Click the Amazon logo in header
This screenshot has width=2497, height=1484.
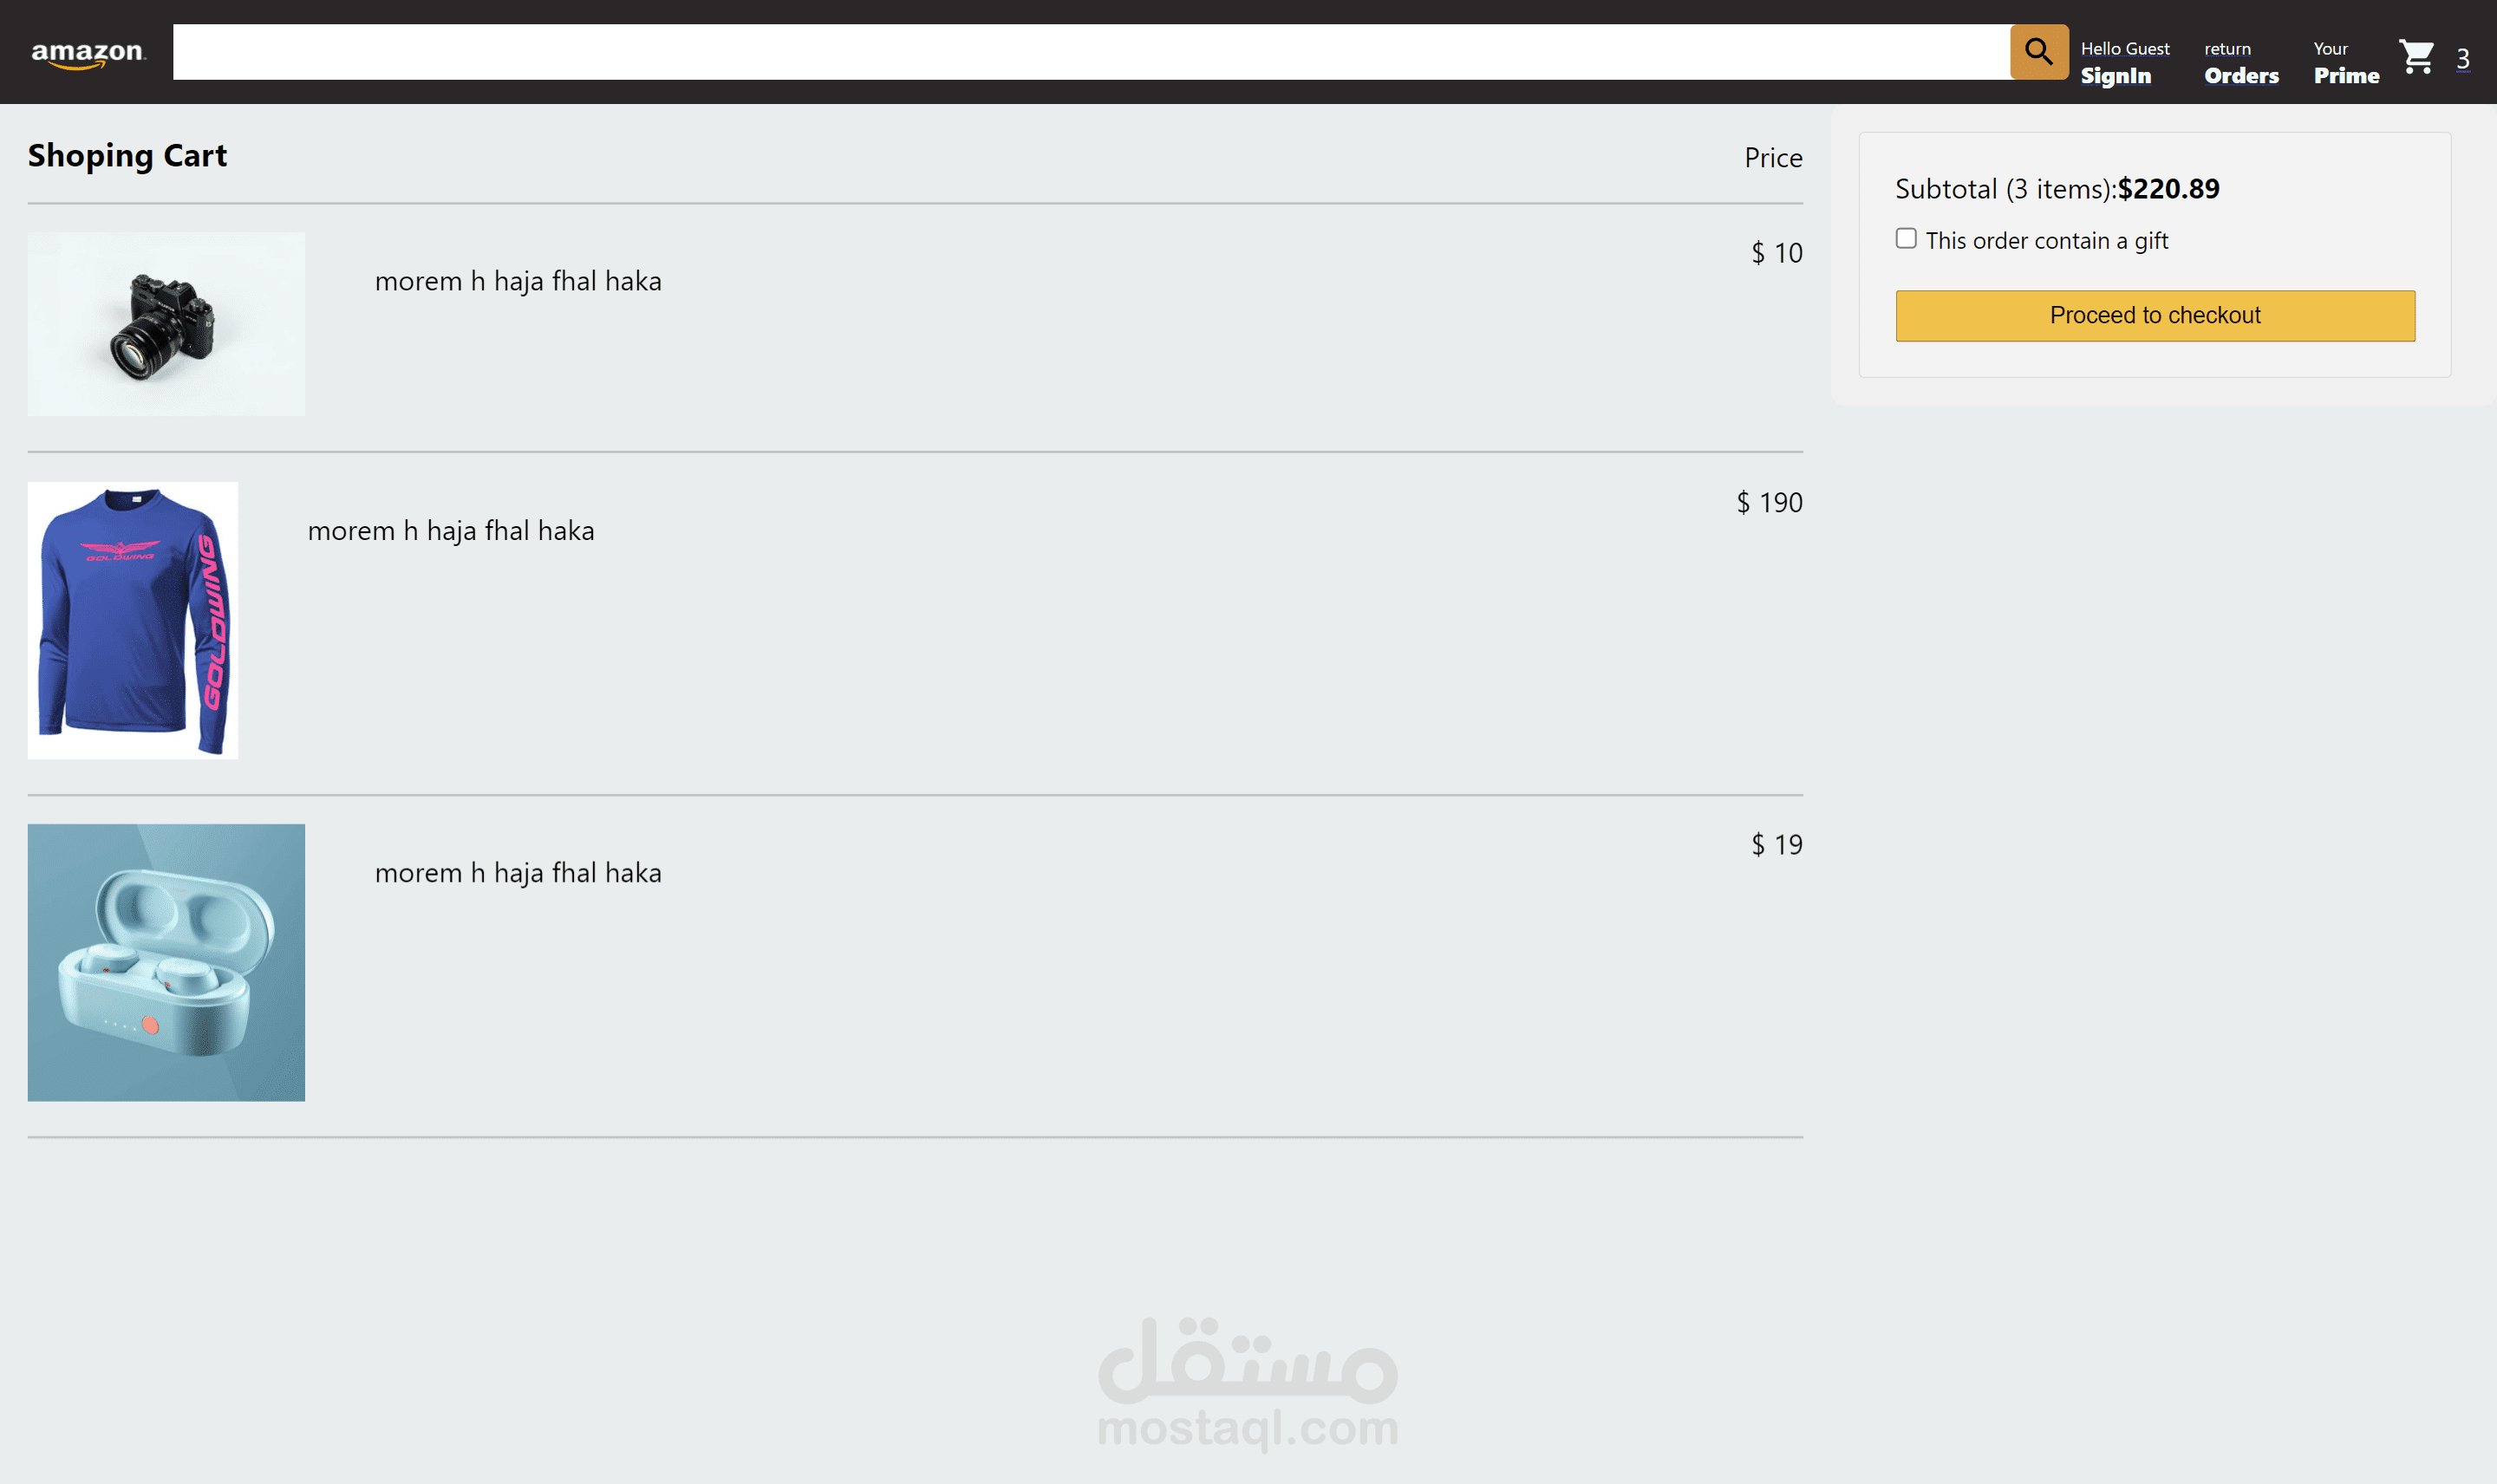pyautogui.click(x=88, y=54)
